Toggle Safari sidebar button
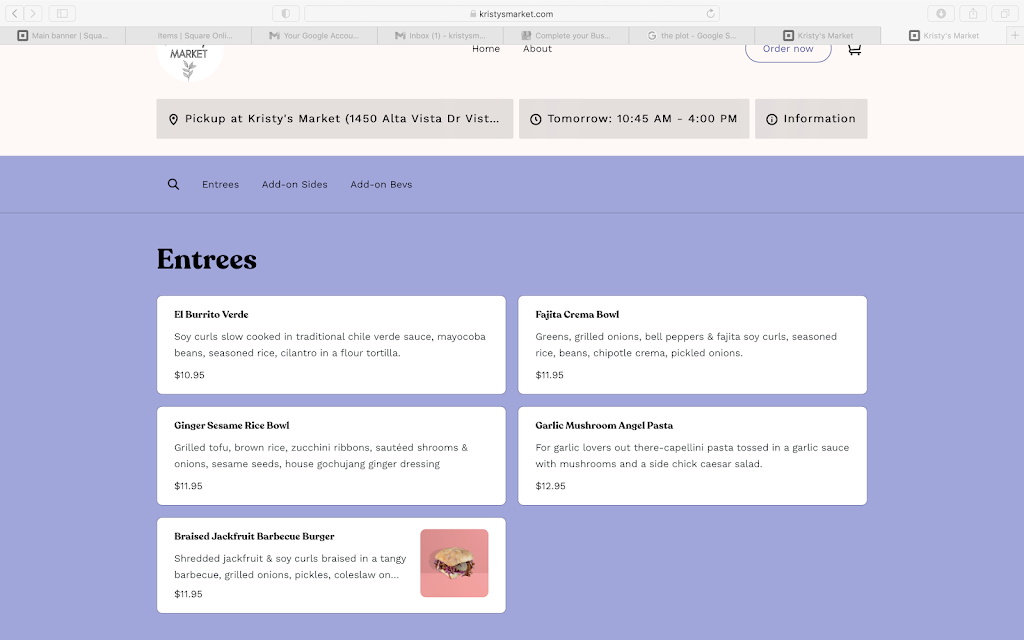Screen dimensions: 1024x640 (61, 13)
